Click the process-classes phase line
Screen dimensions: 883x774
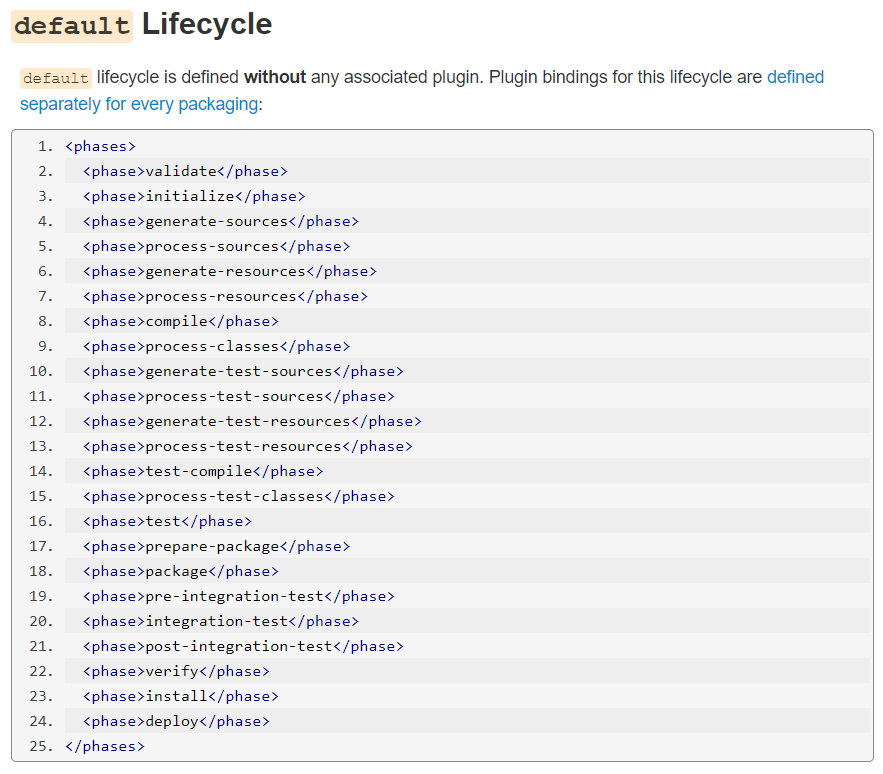pos(467,346)
